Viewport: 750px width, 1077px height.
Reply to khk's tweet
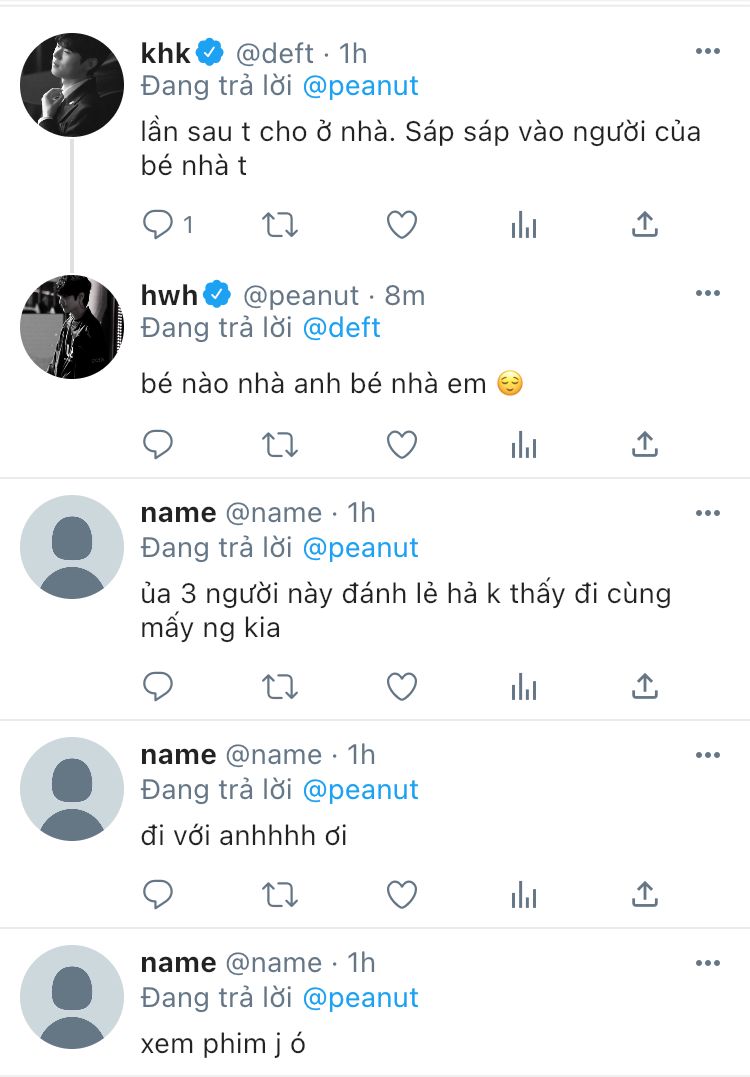(x=159, y=226)
